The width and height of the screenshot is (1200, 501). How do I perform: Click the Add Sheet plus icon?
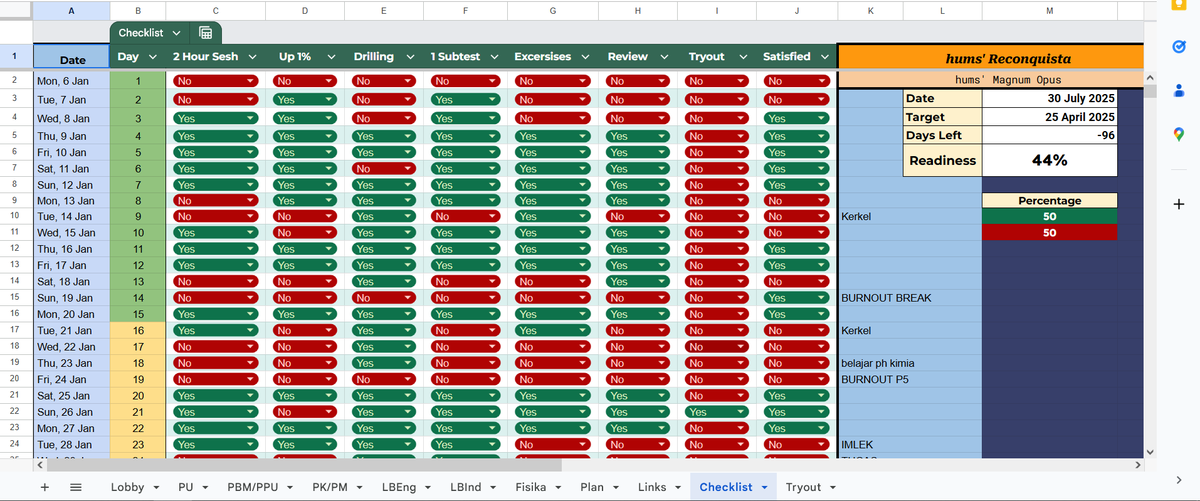click(44, 487)
